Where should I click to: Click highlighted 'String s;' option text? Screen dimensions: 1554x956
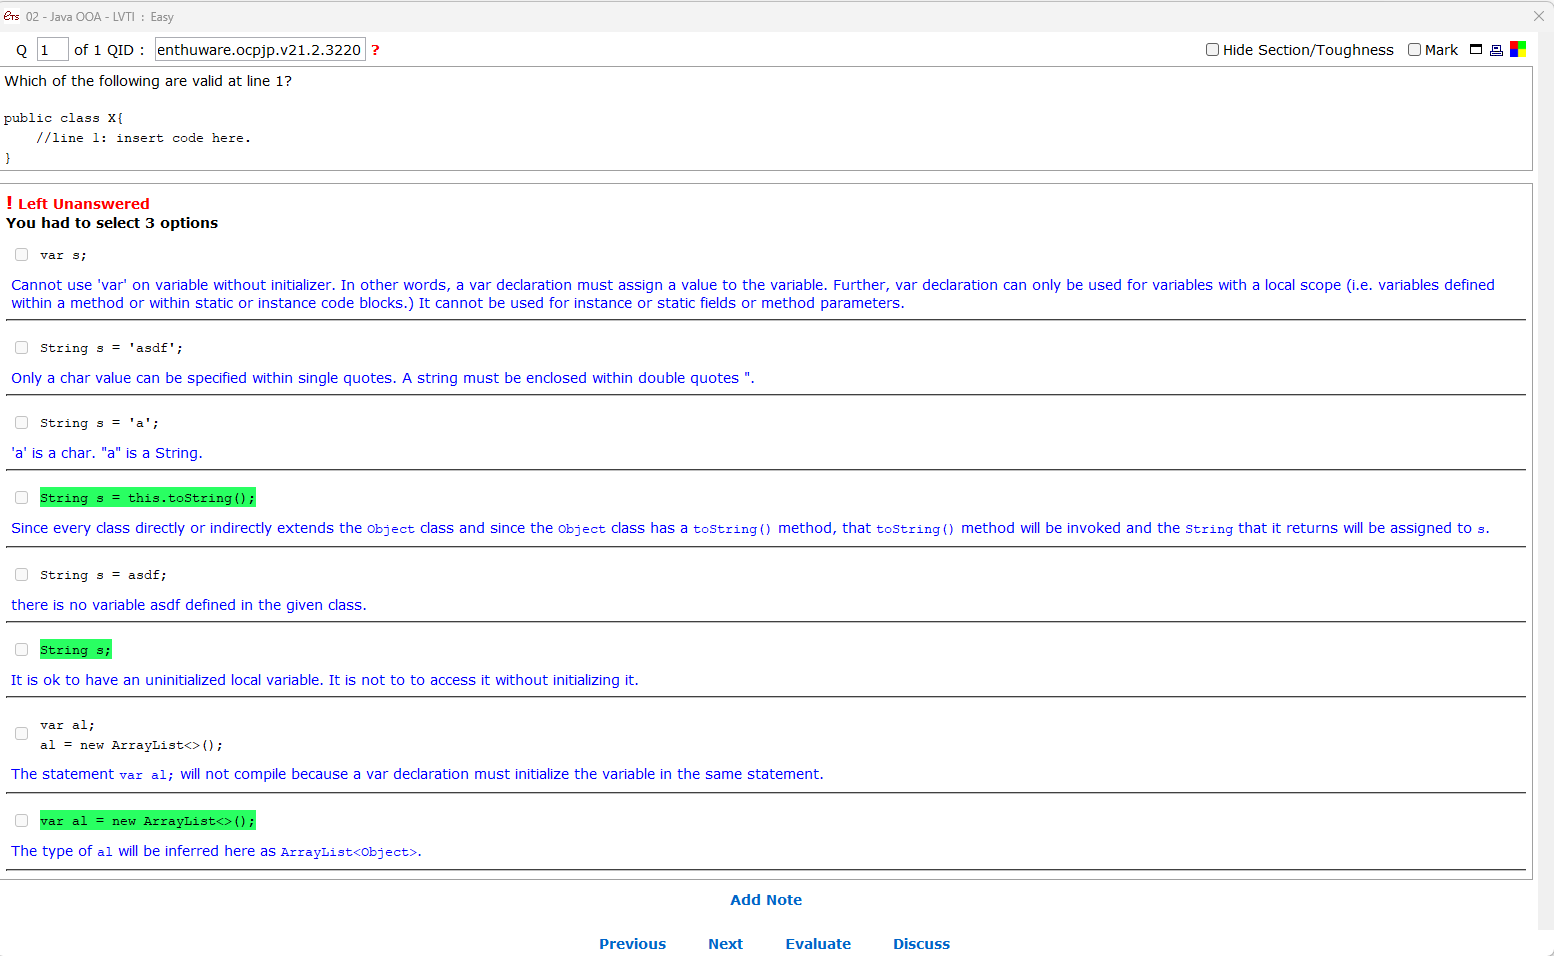click(x=76, y=650)
